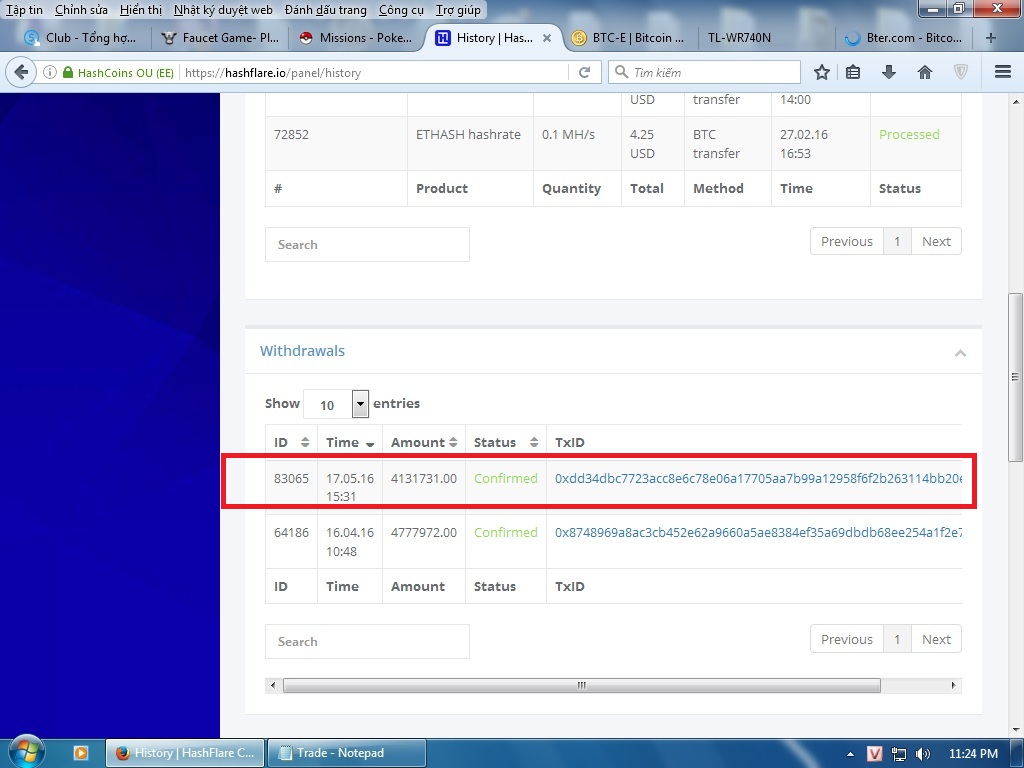Click the shield icon in toolbar
This screenshot has width=1024, height=768.
coord(961,72)
